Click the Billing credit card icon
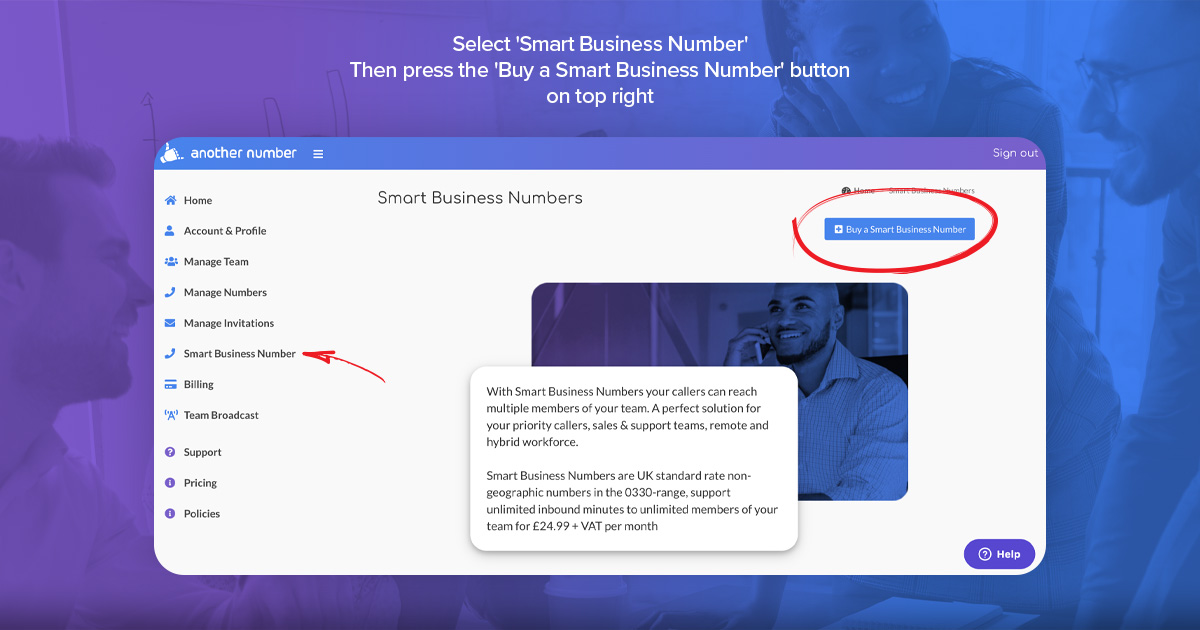This screenshot has width=1200, height=630. [170, 384]
